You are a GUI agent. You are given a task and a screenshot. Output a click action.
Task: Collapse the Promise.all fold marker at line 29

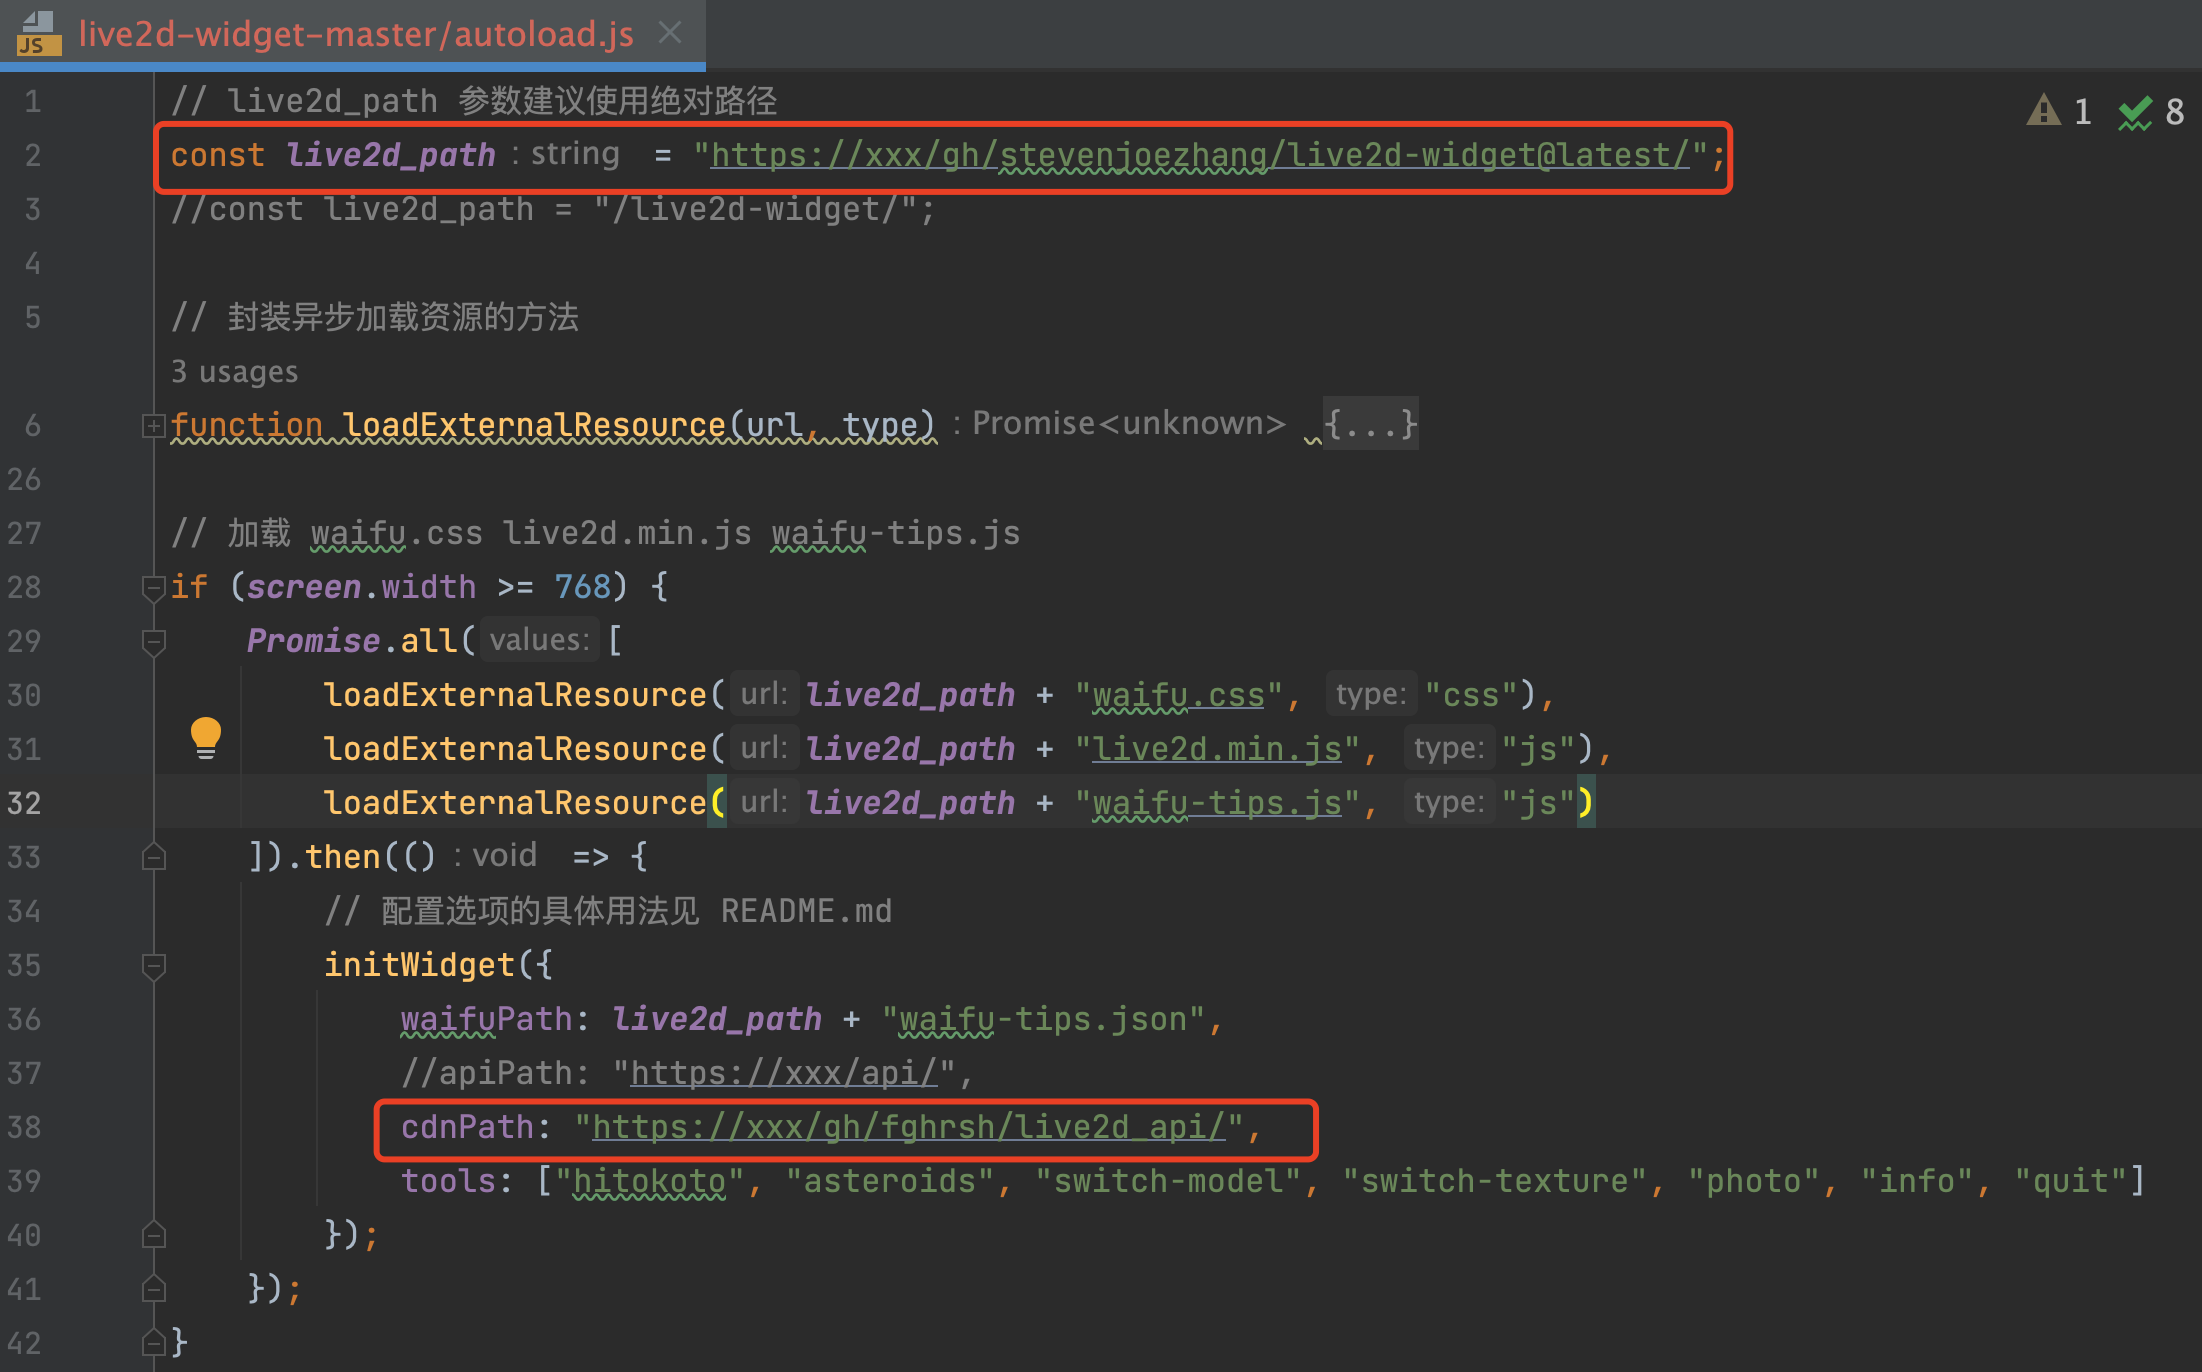153,642
